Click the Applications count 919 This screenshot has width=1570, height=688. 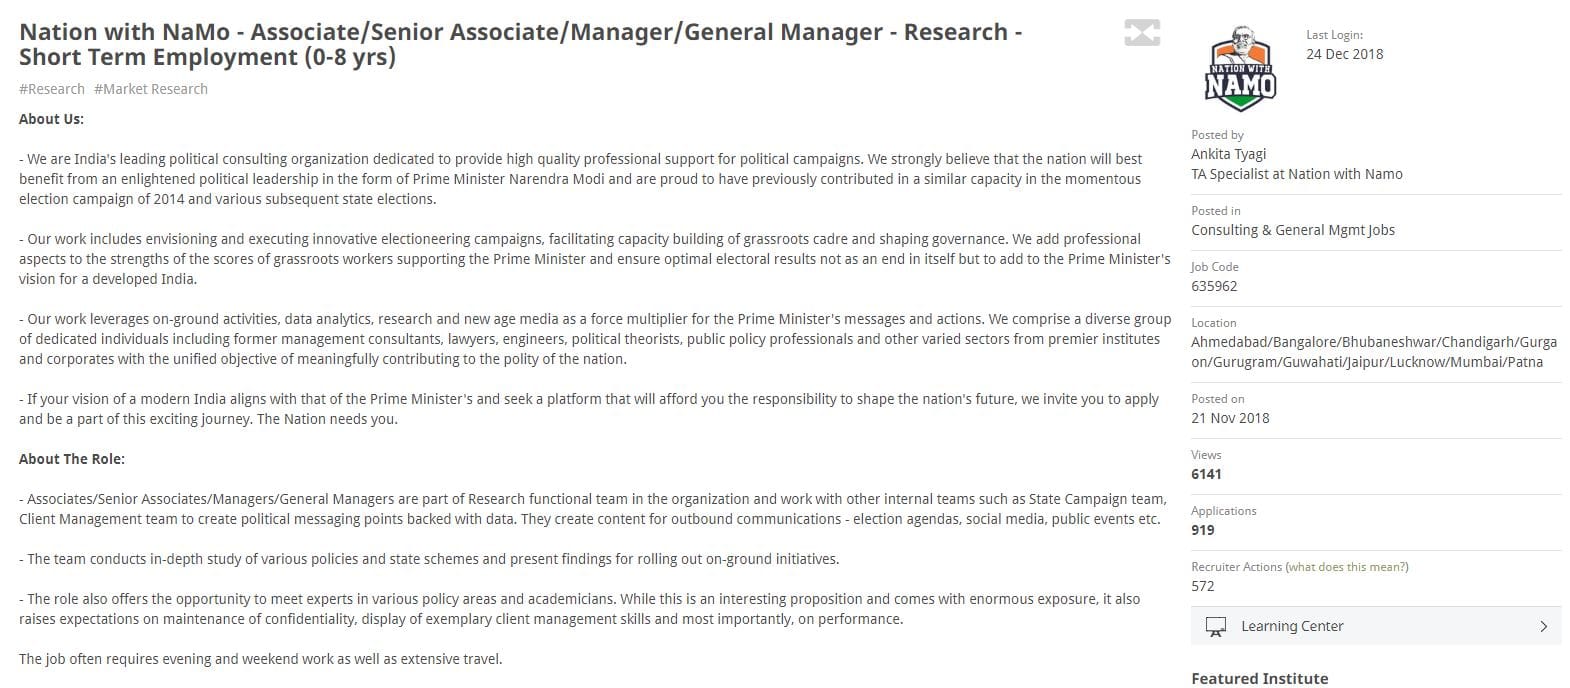tap(1203, 530)
